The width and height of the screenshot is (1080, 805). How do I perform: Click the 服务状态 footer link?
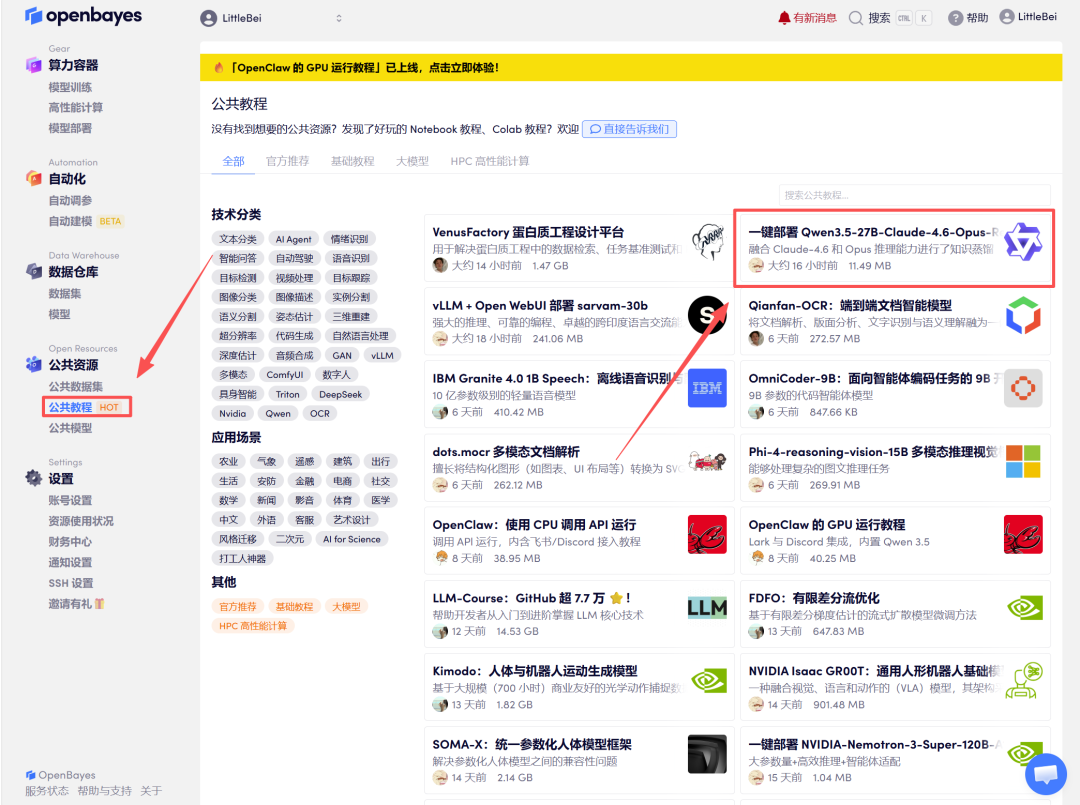tap(47, 791)
